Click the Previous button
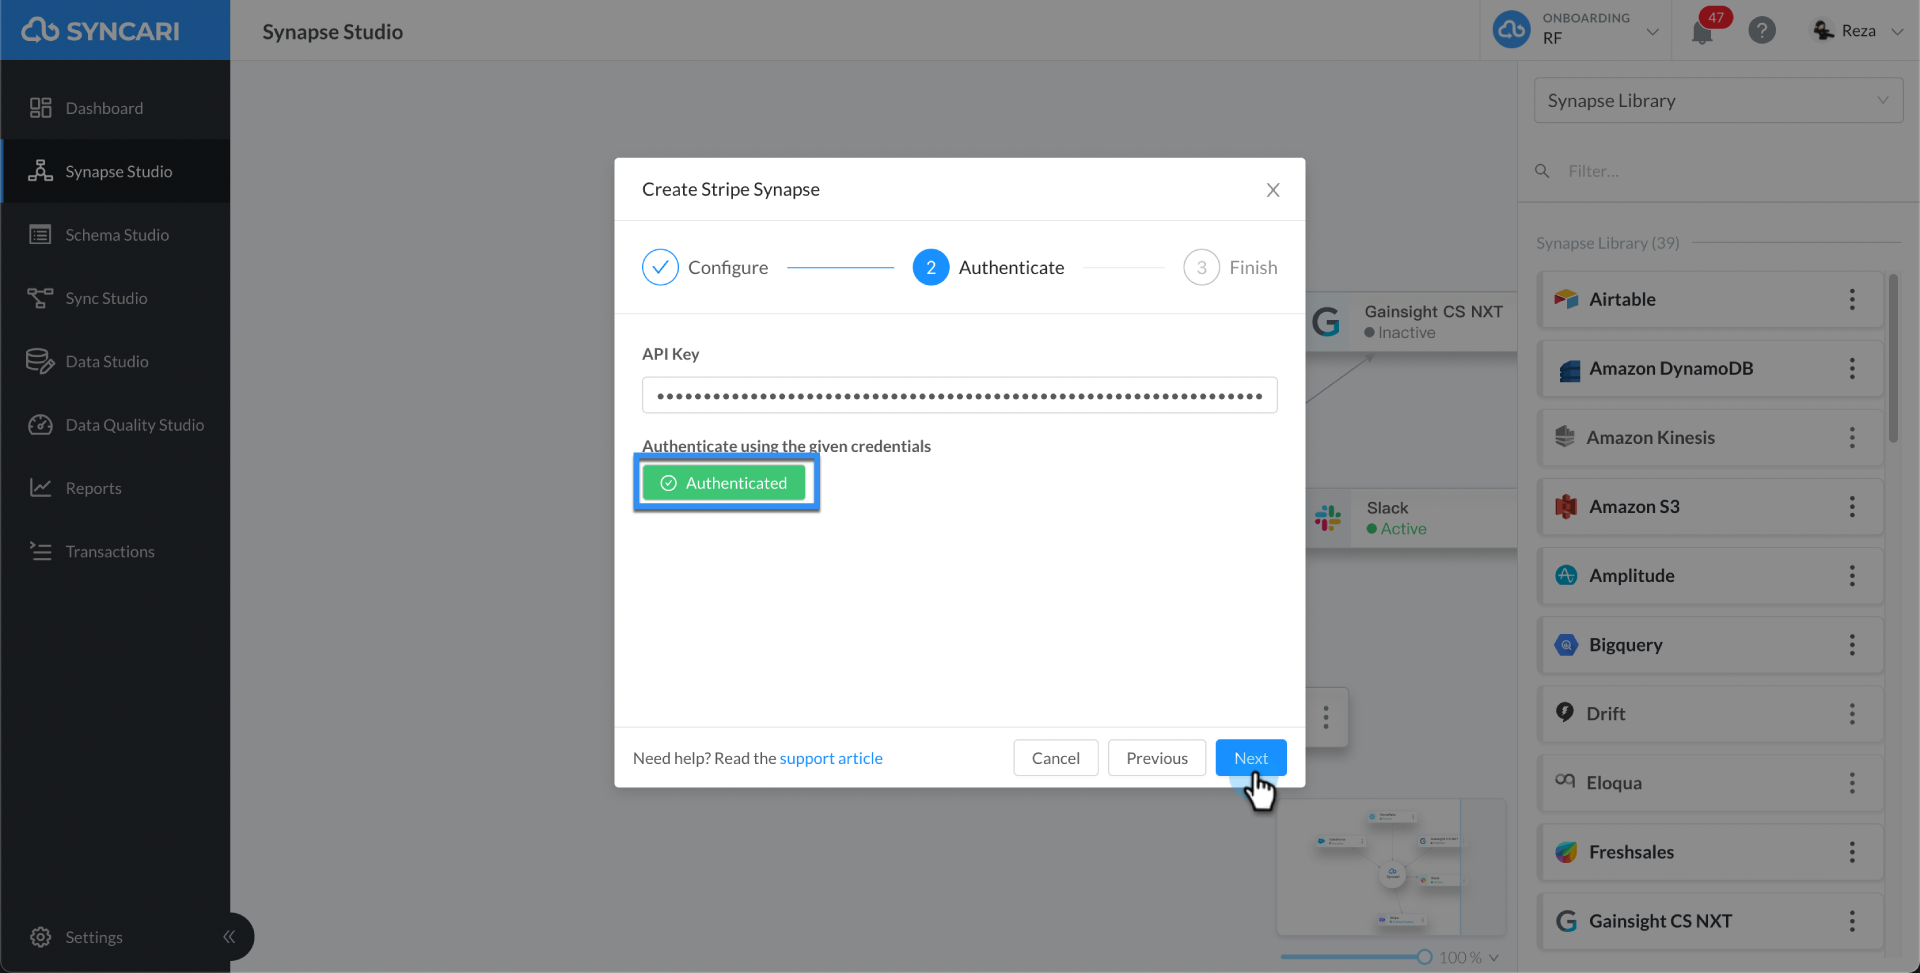1920x973 pixels. (x=1157, y=758)
